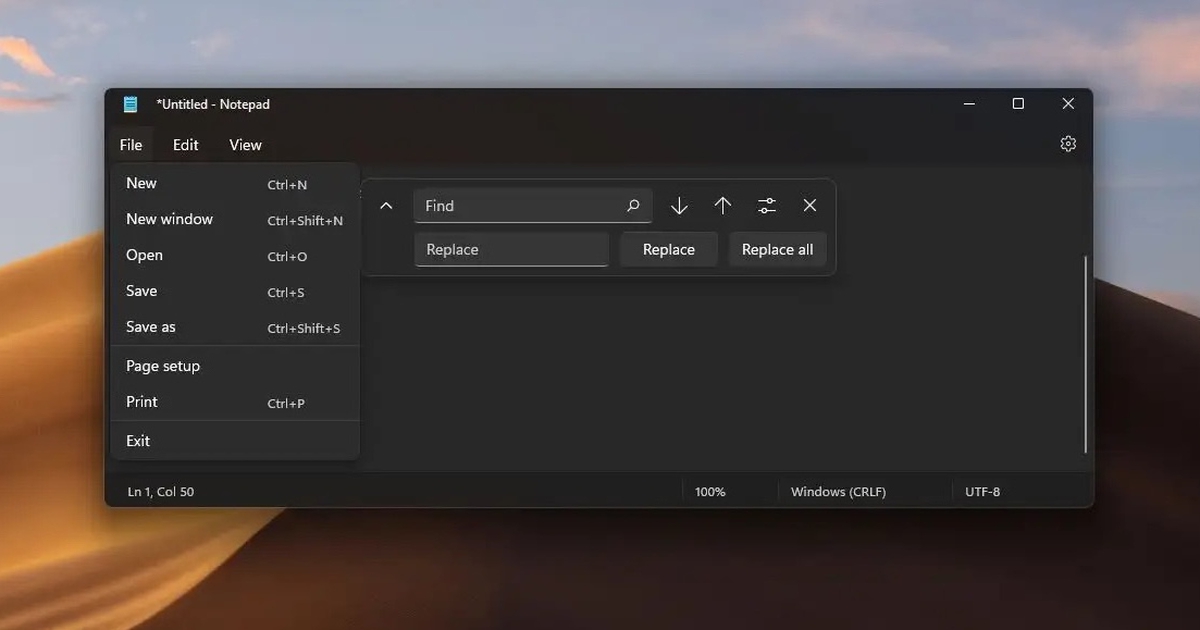
Task: Click the Find text field
Action: pos(533,206)
